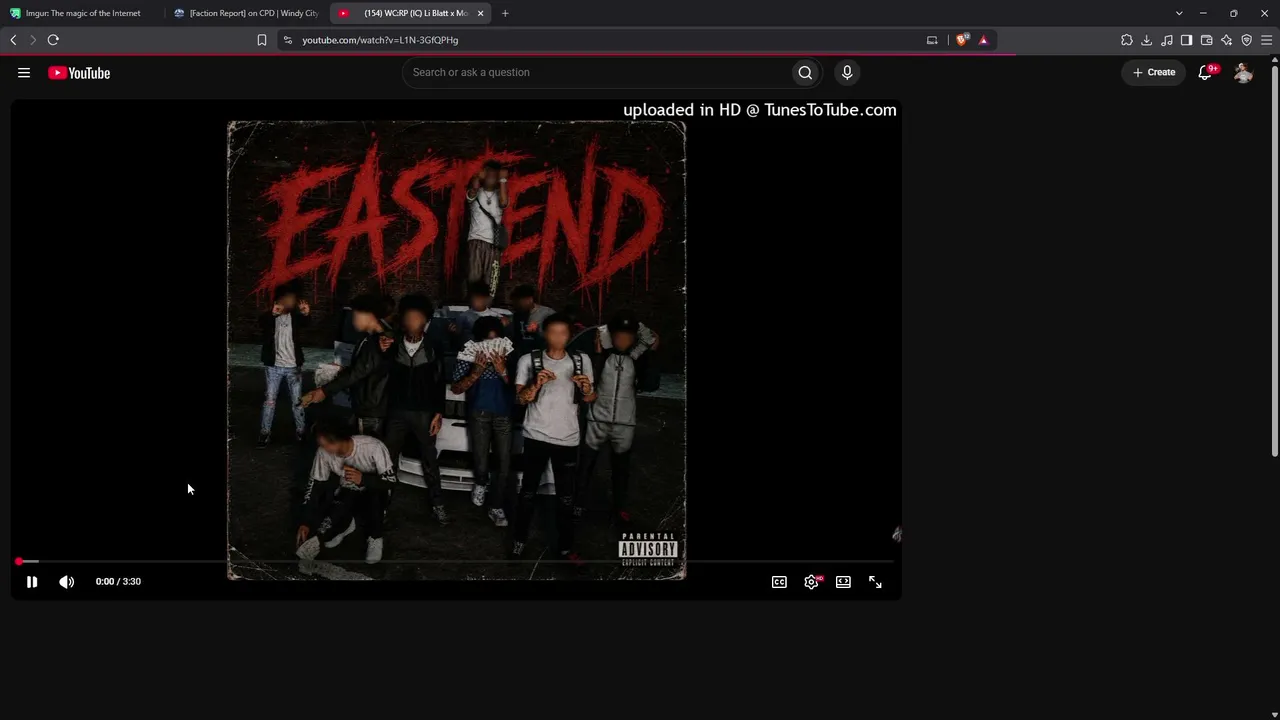Select the WC:RP Li Blatt YouTube tab

point(410,13)
